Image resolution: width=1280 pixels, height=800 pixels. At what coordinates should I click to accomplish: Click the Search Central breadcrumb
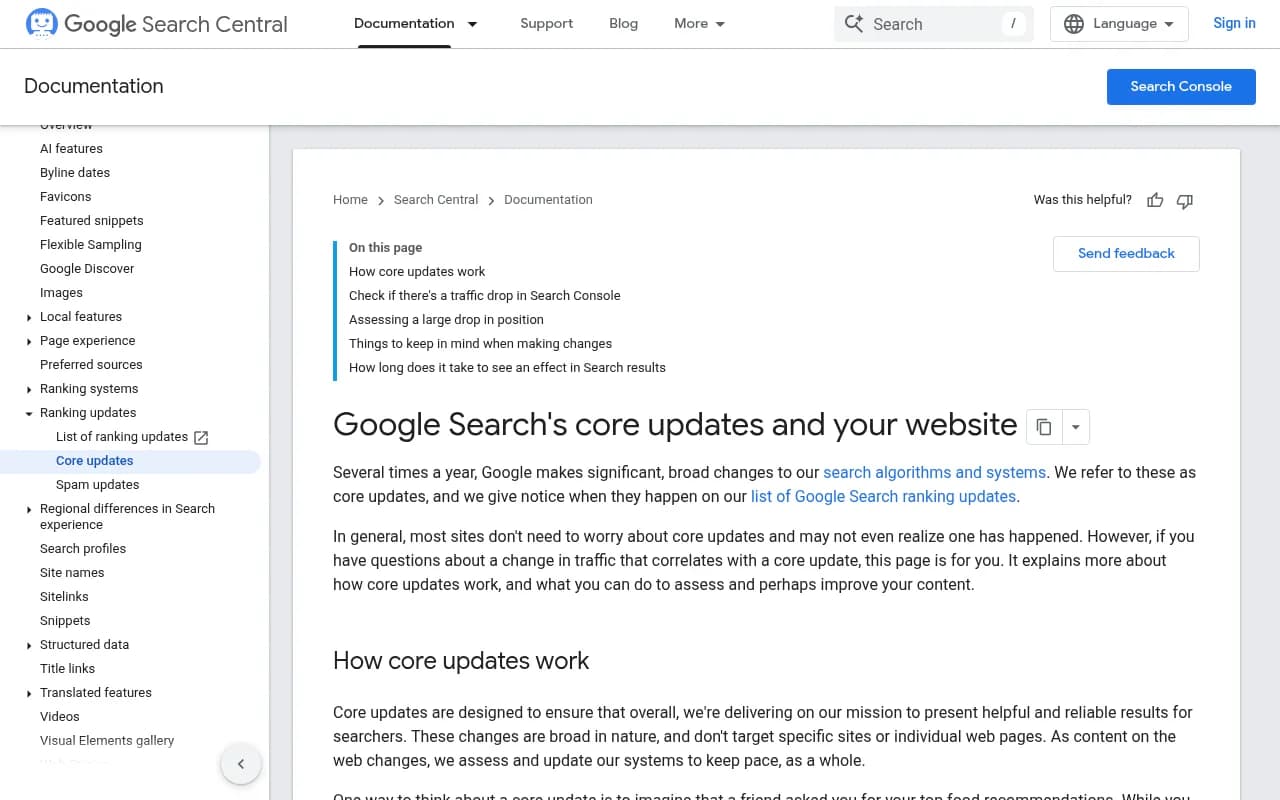coord(436,200)
